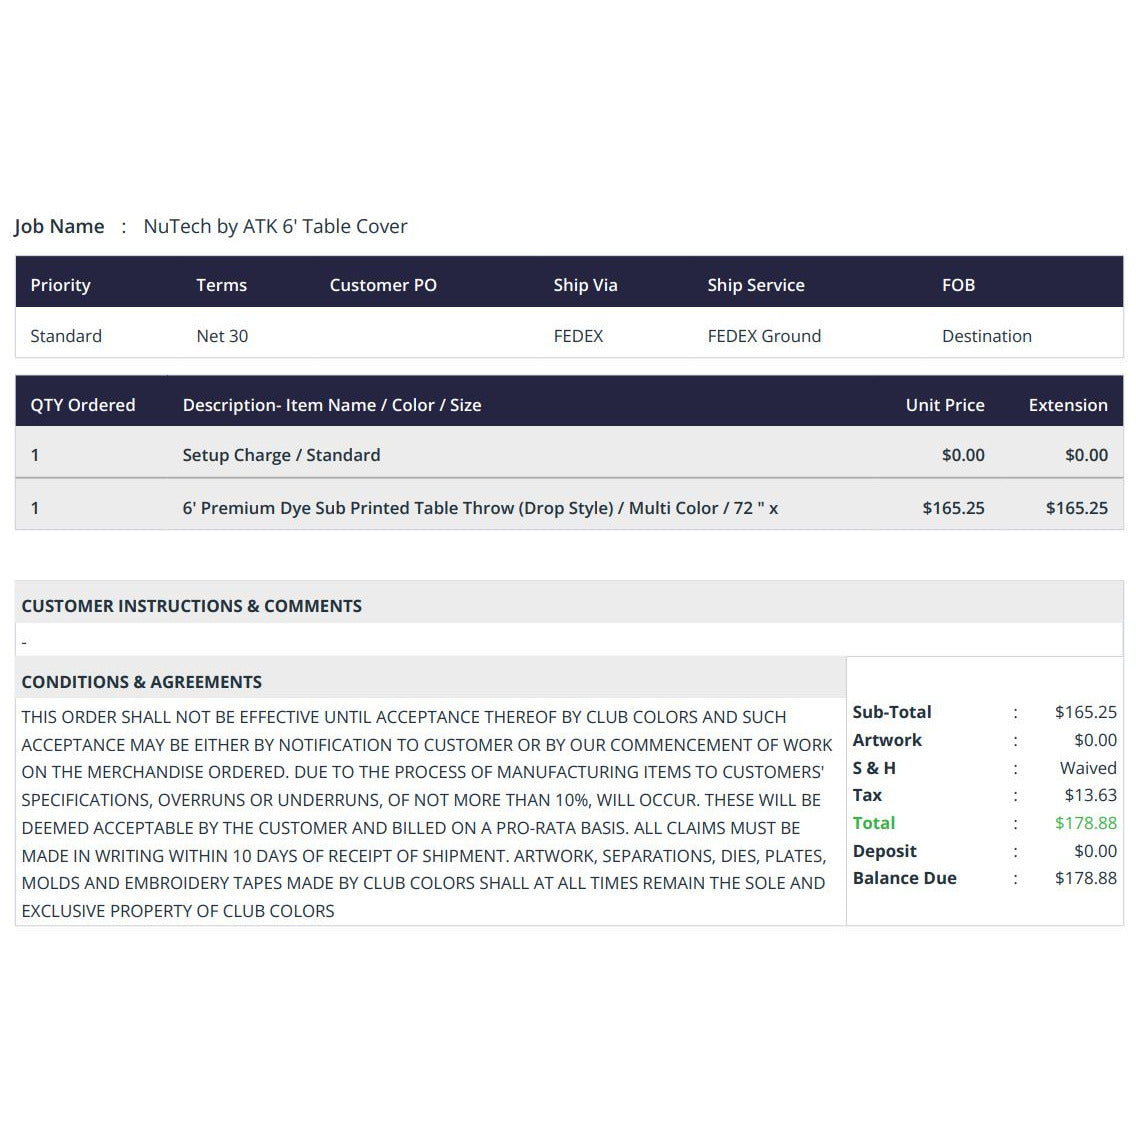Click the green Total amount $178.88
The width and height of the screenshot is (1136, 1136).
pyautogui.click(x=1085, y=823)
